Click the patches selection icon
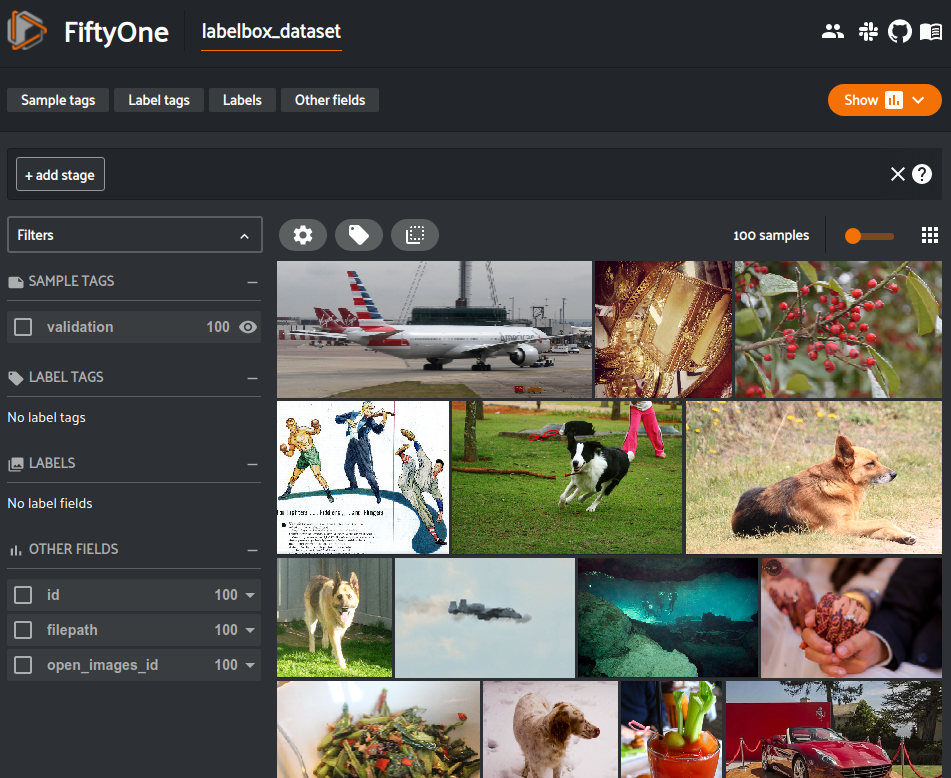Screen dimensions: 951x778 (x=415, y=235)
